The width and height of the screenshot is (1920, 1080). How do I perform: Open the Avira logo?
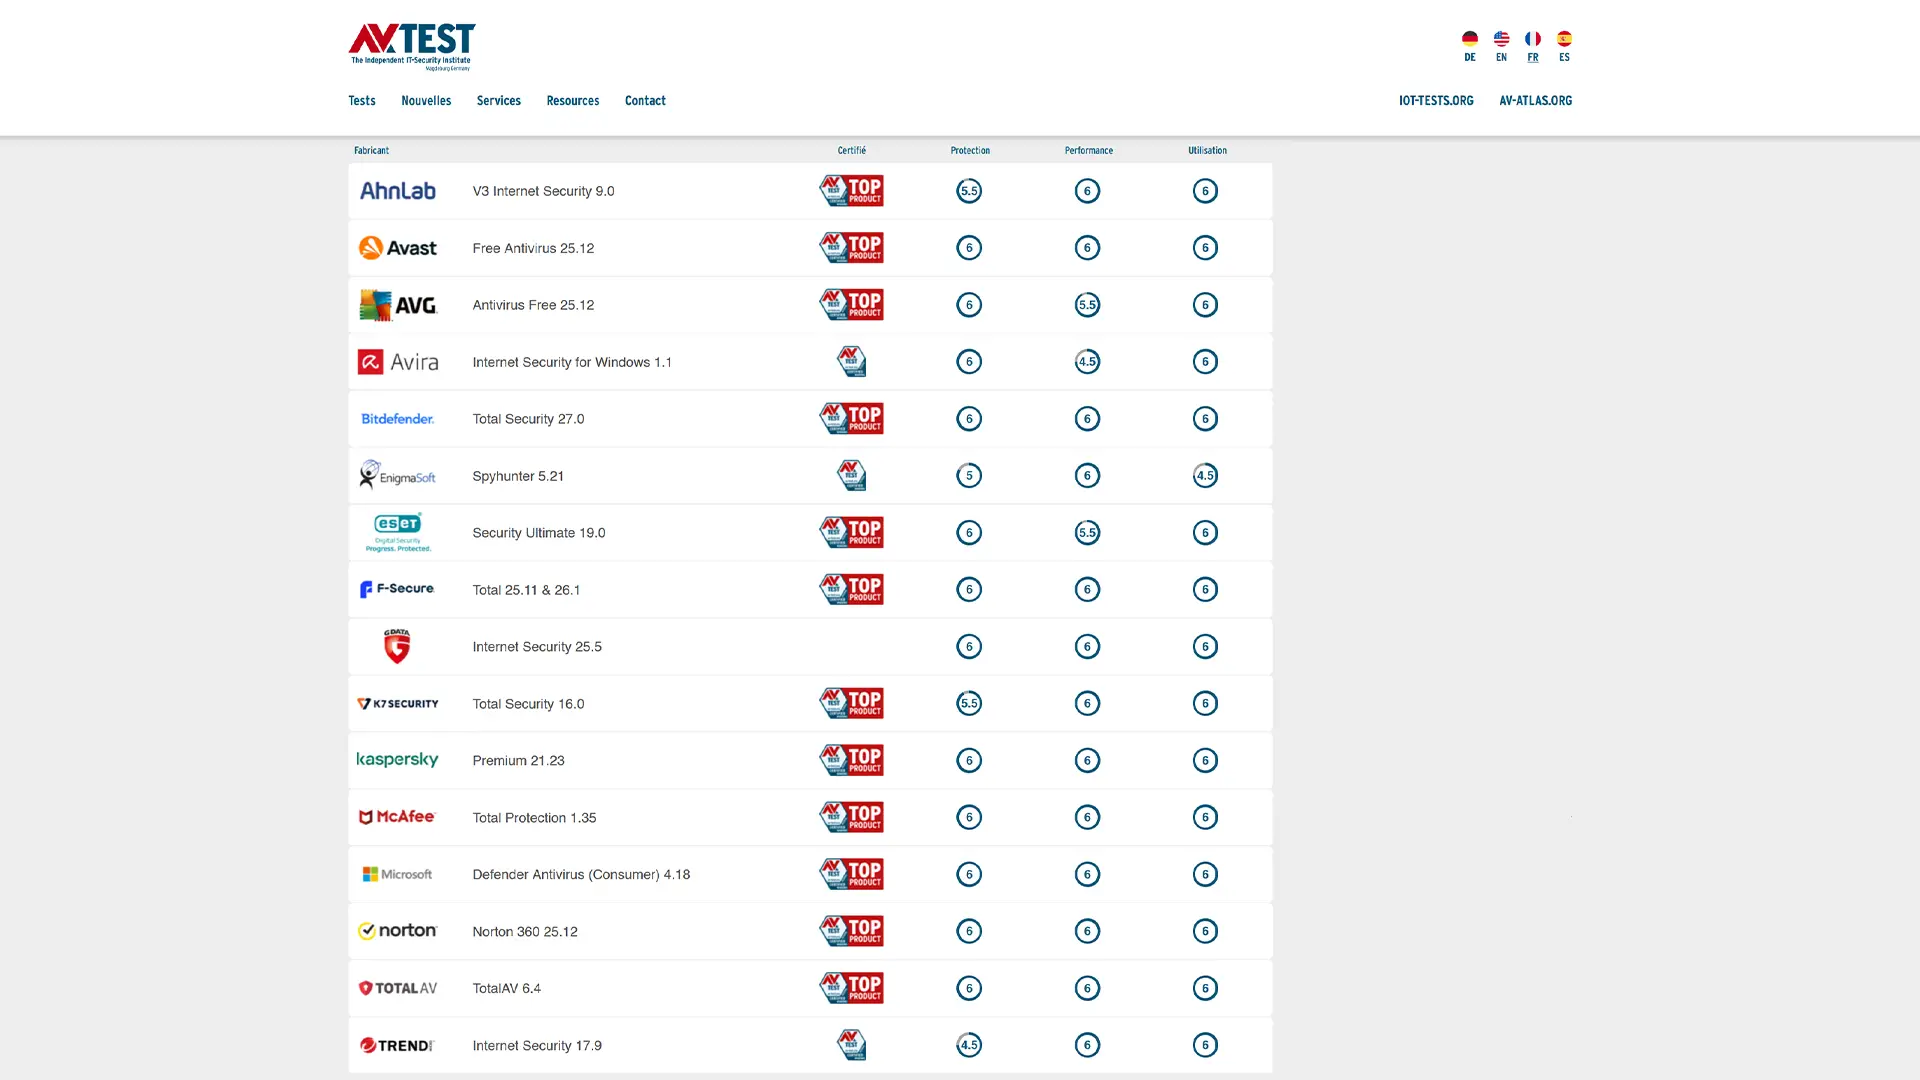(x=397, y=362)
